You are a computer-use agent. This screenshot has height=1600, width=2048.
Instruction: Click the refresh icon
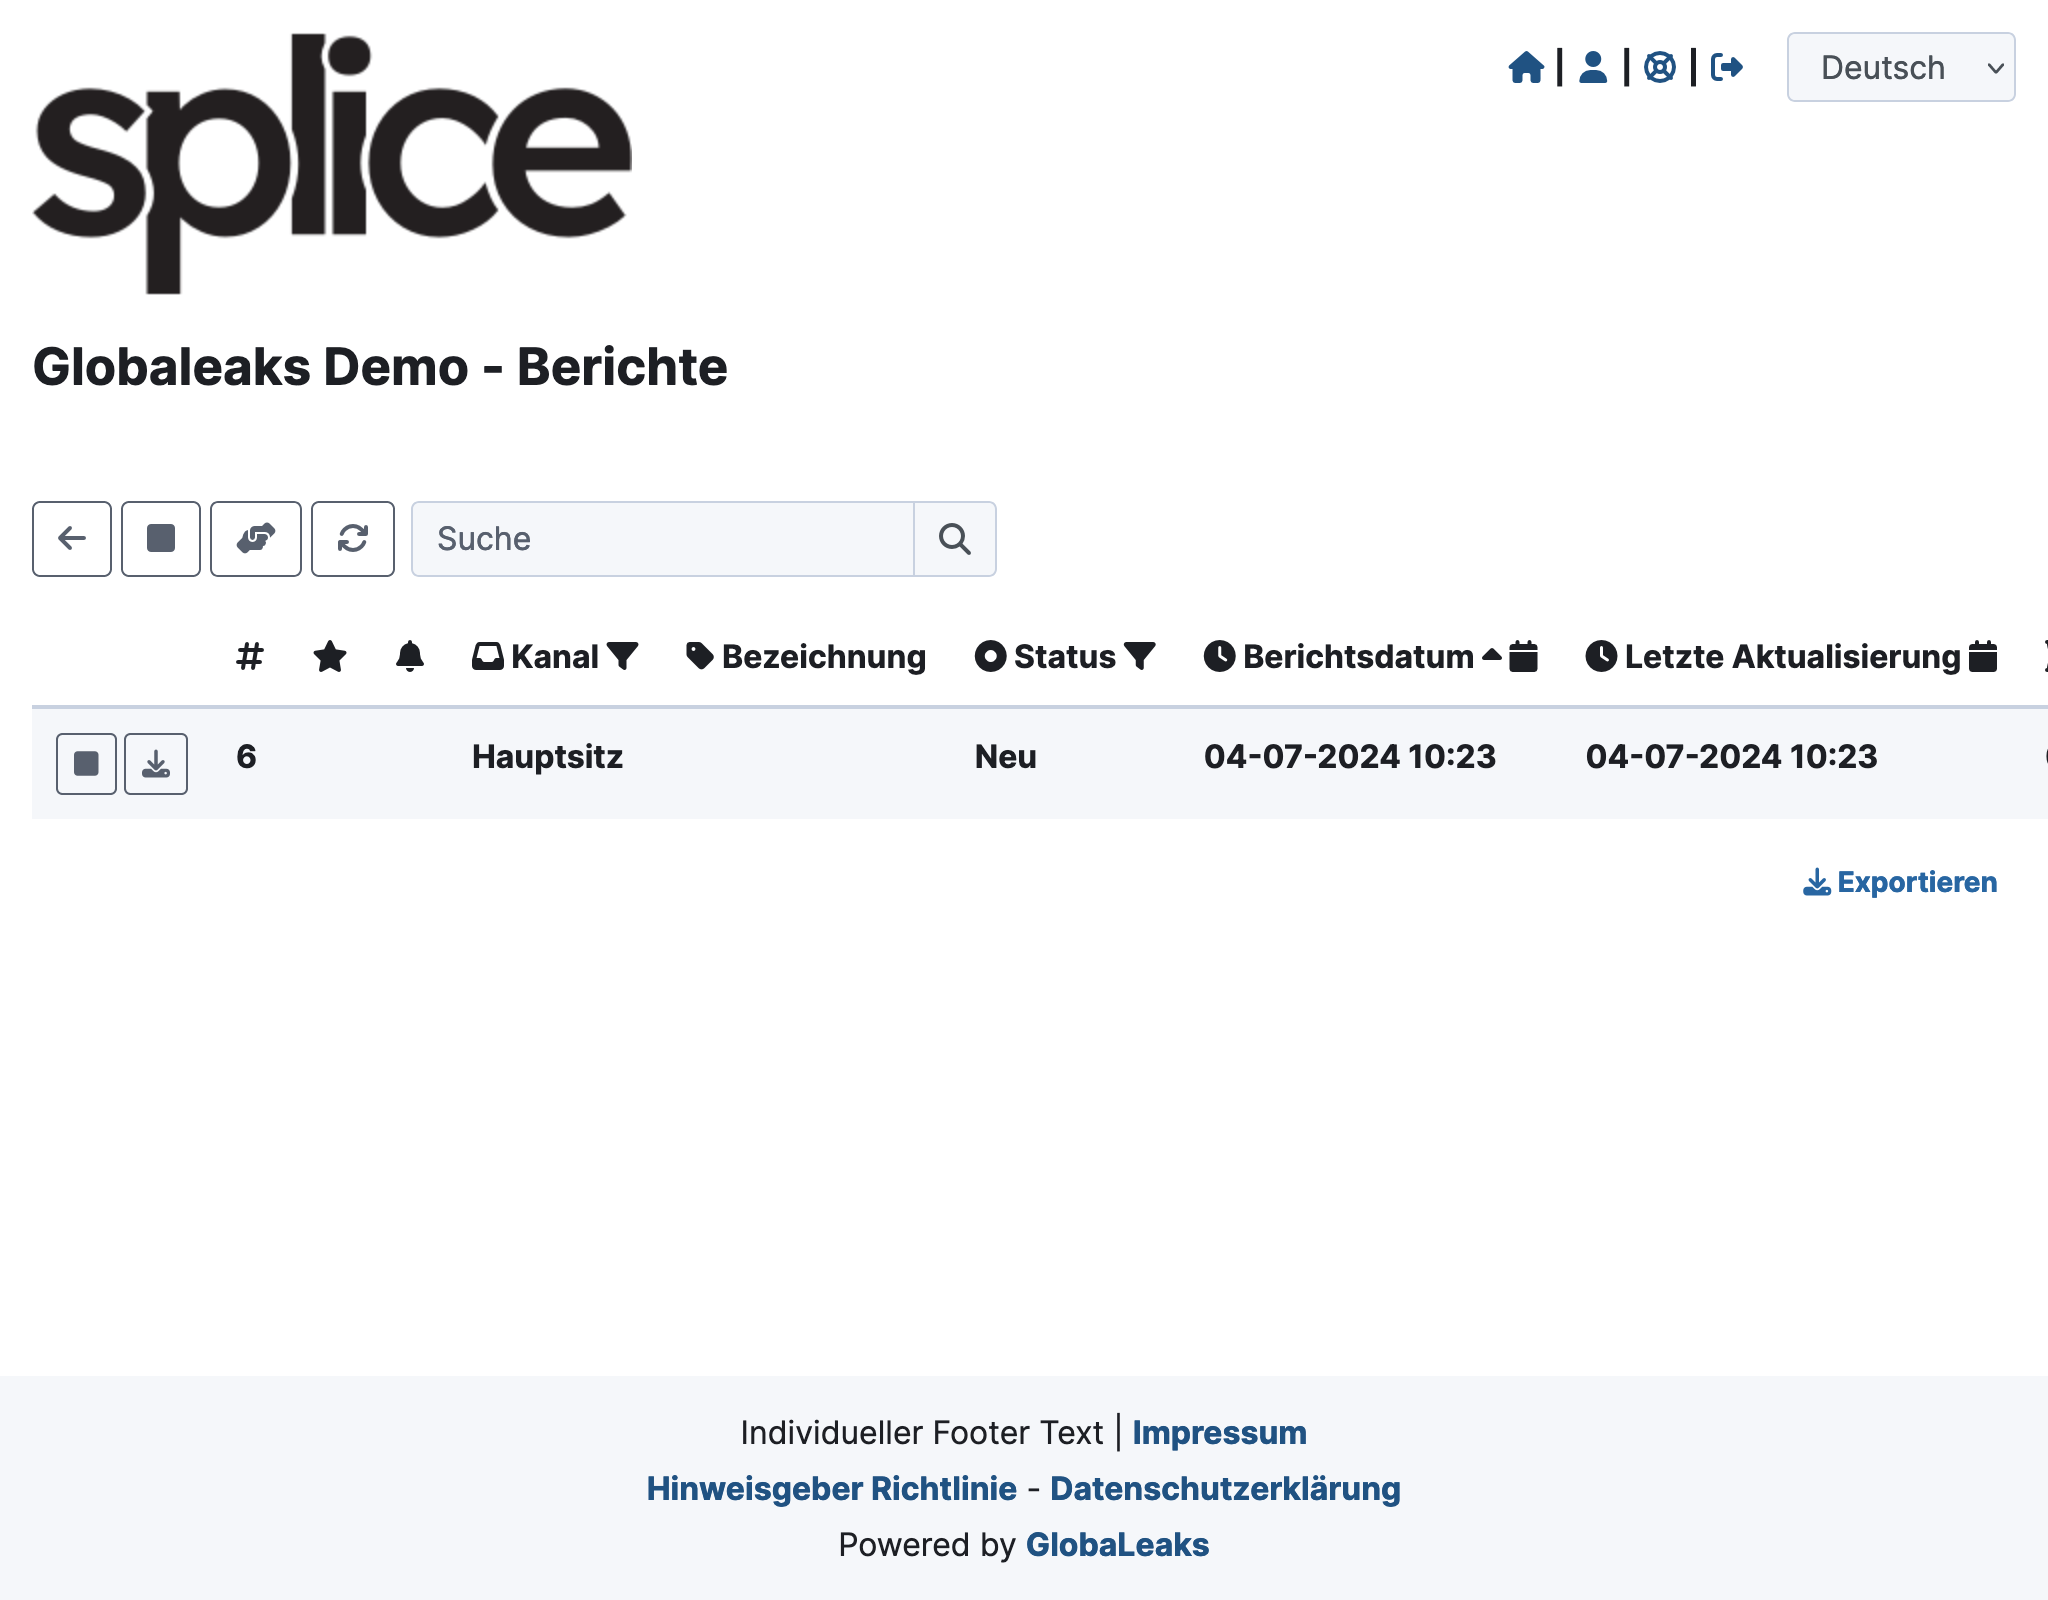point(349,539)
